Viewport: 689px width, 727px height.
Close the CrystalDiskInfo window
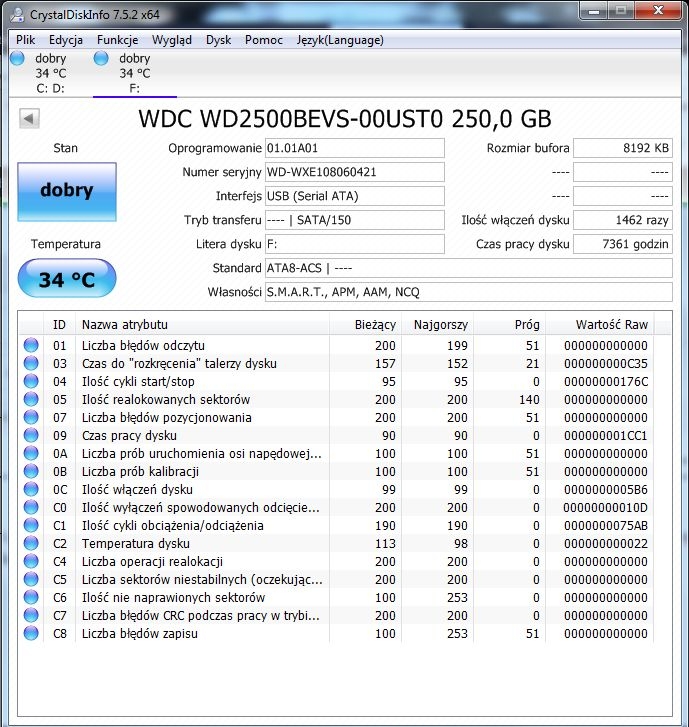658,11
